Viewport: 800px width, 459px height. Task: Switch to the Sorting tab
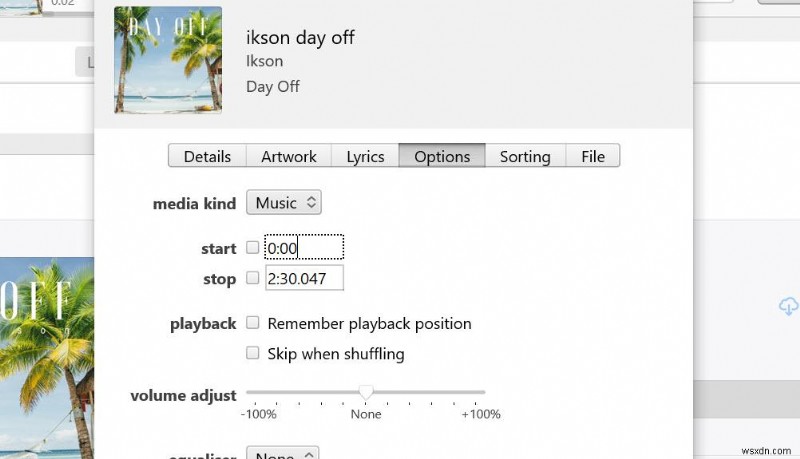pyautogui.click(x=525, y=156)
